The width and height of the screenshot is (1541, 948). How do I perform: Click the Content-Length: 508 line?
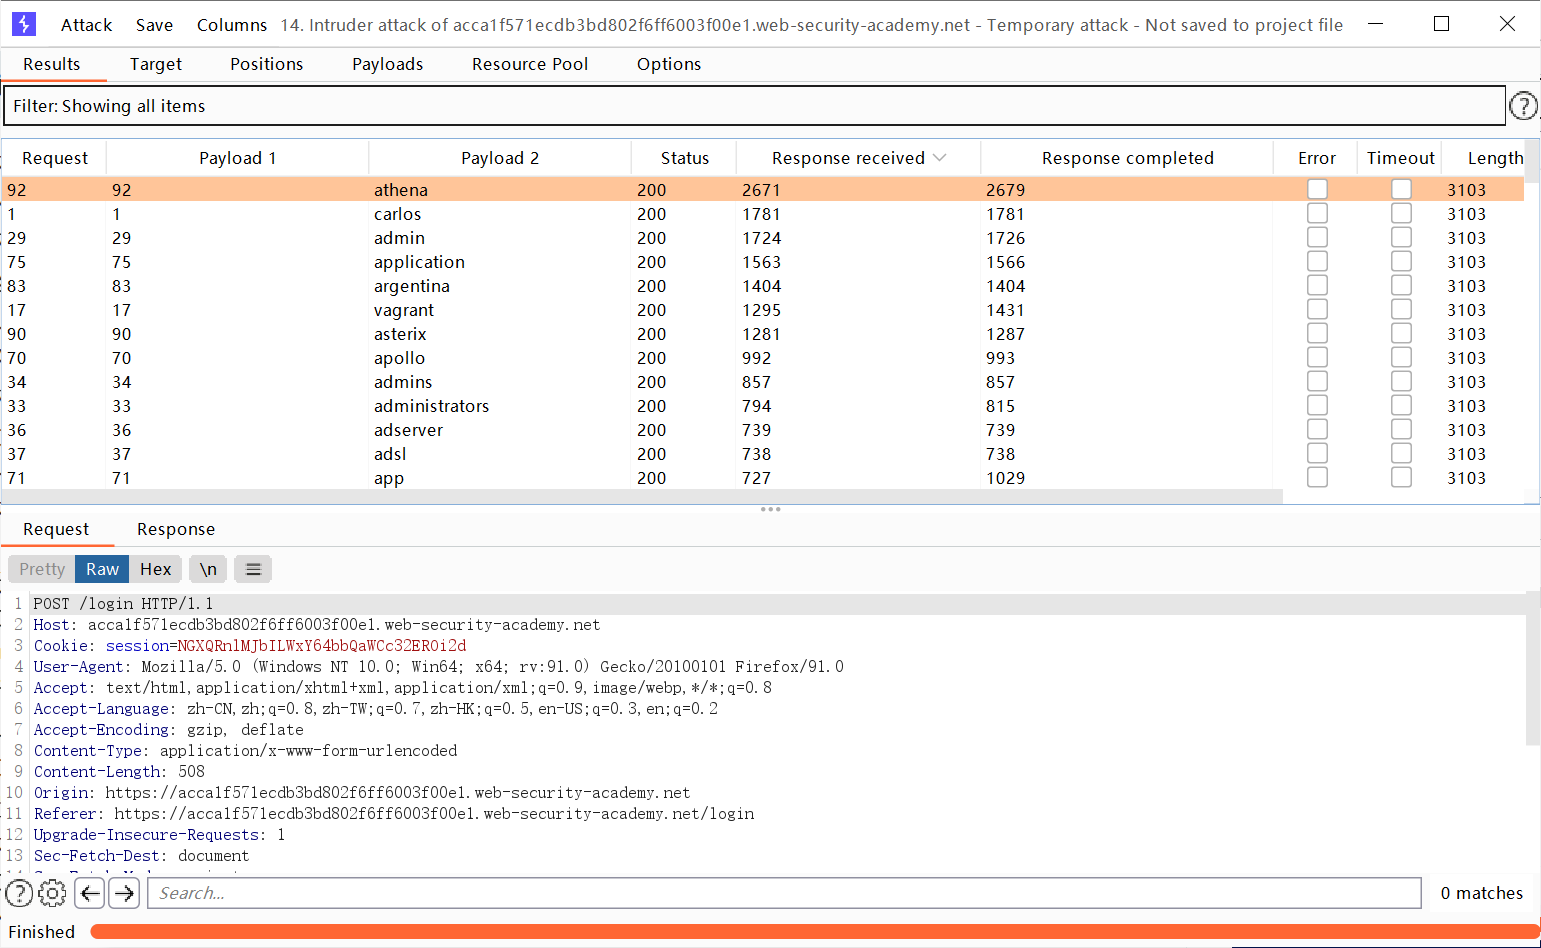(x=119, y=772)
